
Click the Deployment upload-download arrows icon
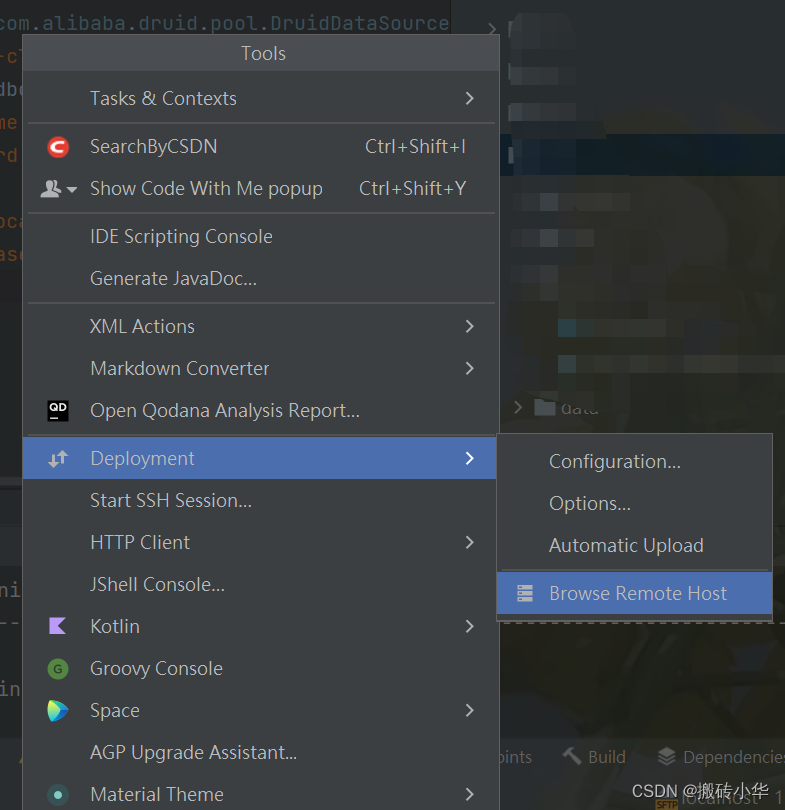tap(58, 459)
